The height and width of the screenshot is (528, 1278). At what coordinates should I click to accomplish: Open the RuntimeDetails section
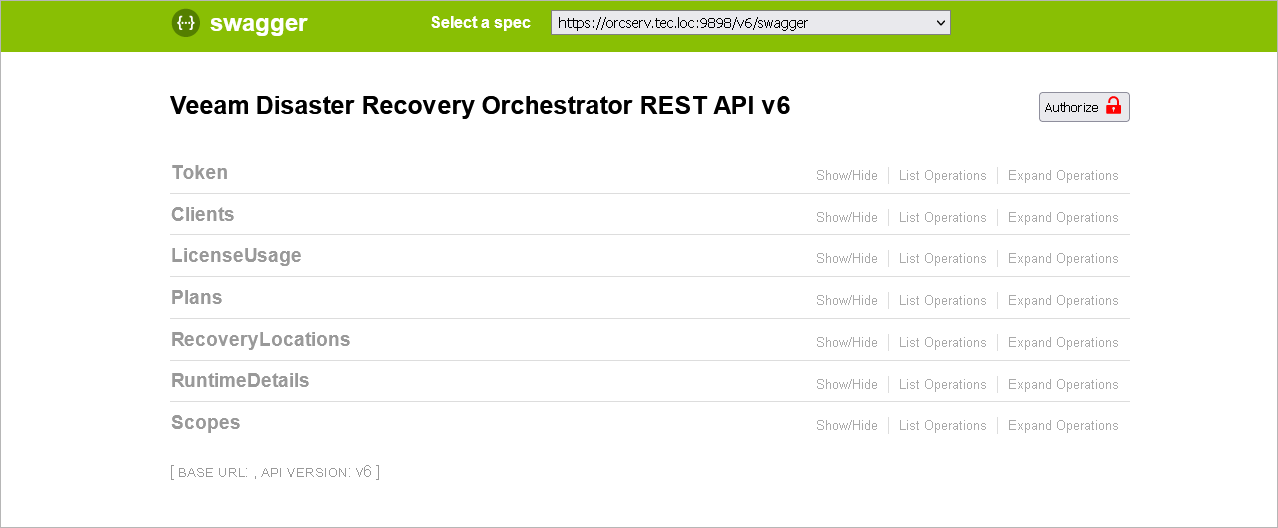click(240, 381)
